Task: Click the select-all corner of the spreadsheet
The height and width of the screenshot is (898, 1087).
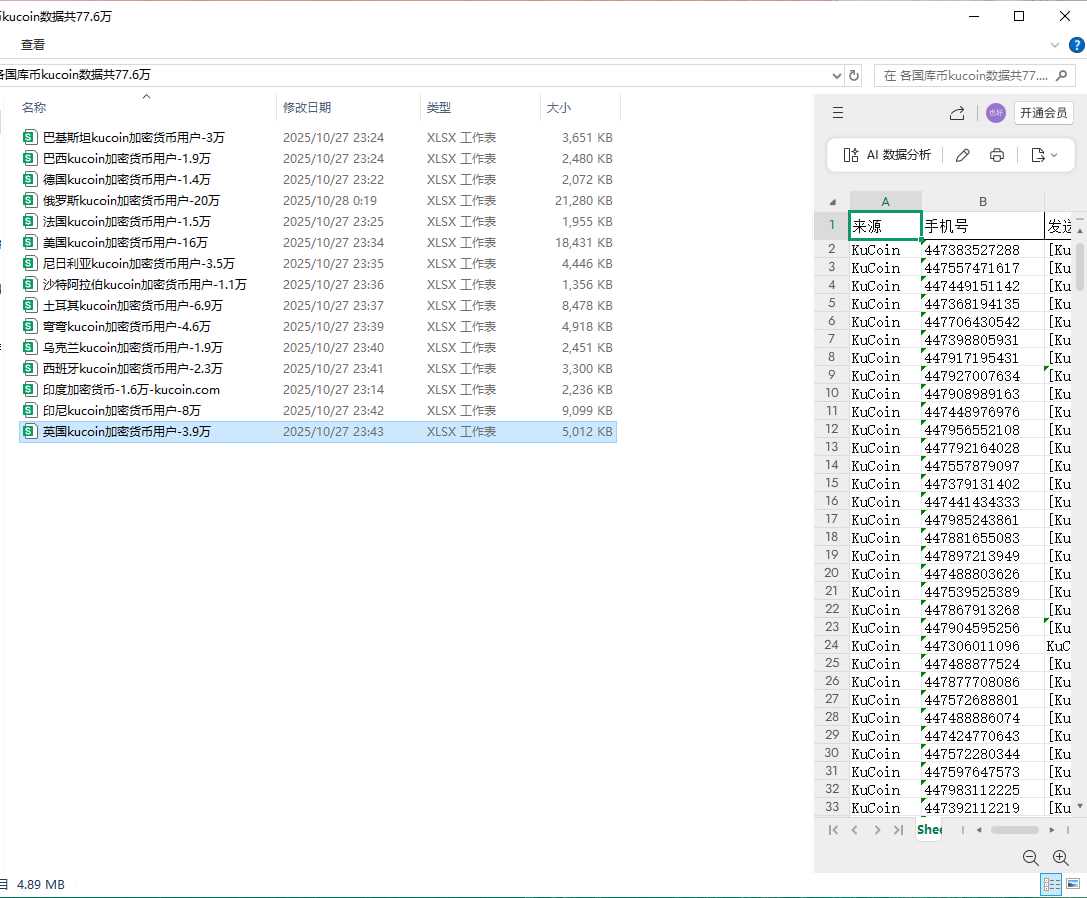Action: pyautogui.click(x=832, y=202)
